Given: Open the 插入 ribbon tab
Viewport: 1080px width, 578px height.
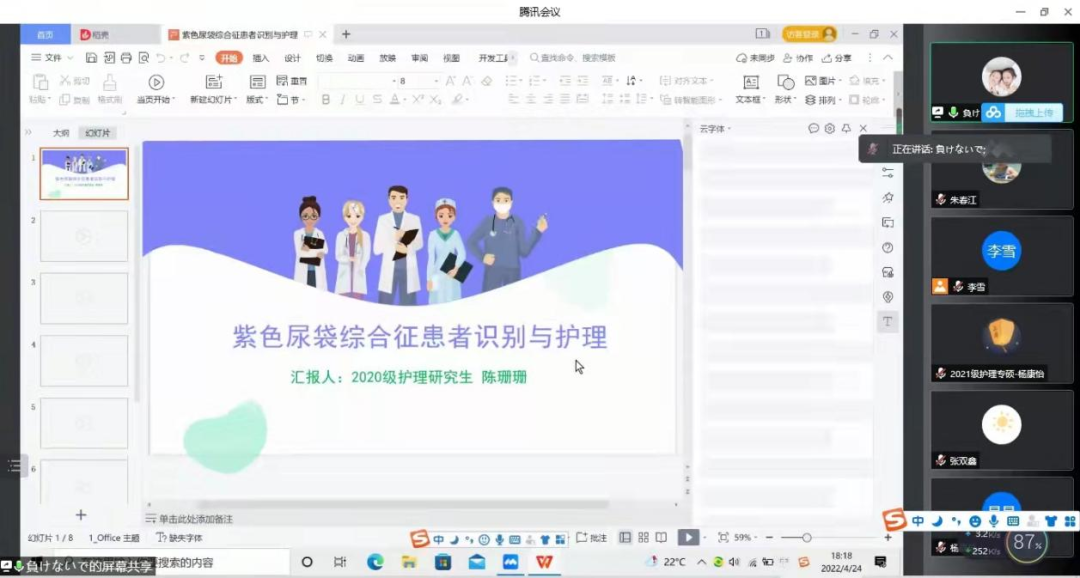Looking at the screenshot, I should pos(261,58).
